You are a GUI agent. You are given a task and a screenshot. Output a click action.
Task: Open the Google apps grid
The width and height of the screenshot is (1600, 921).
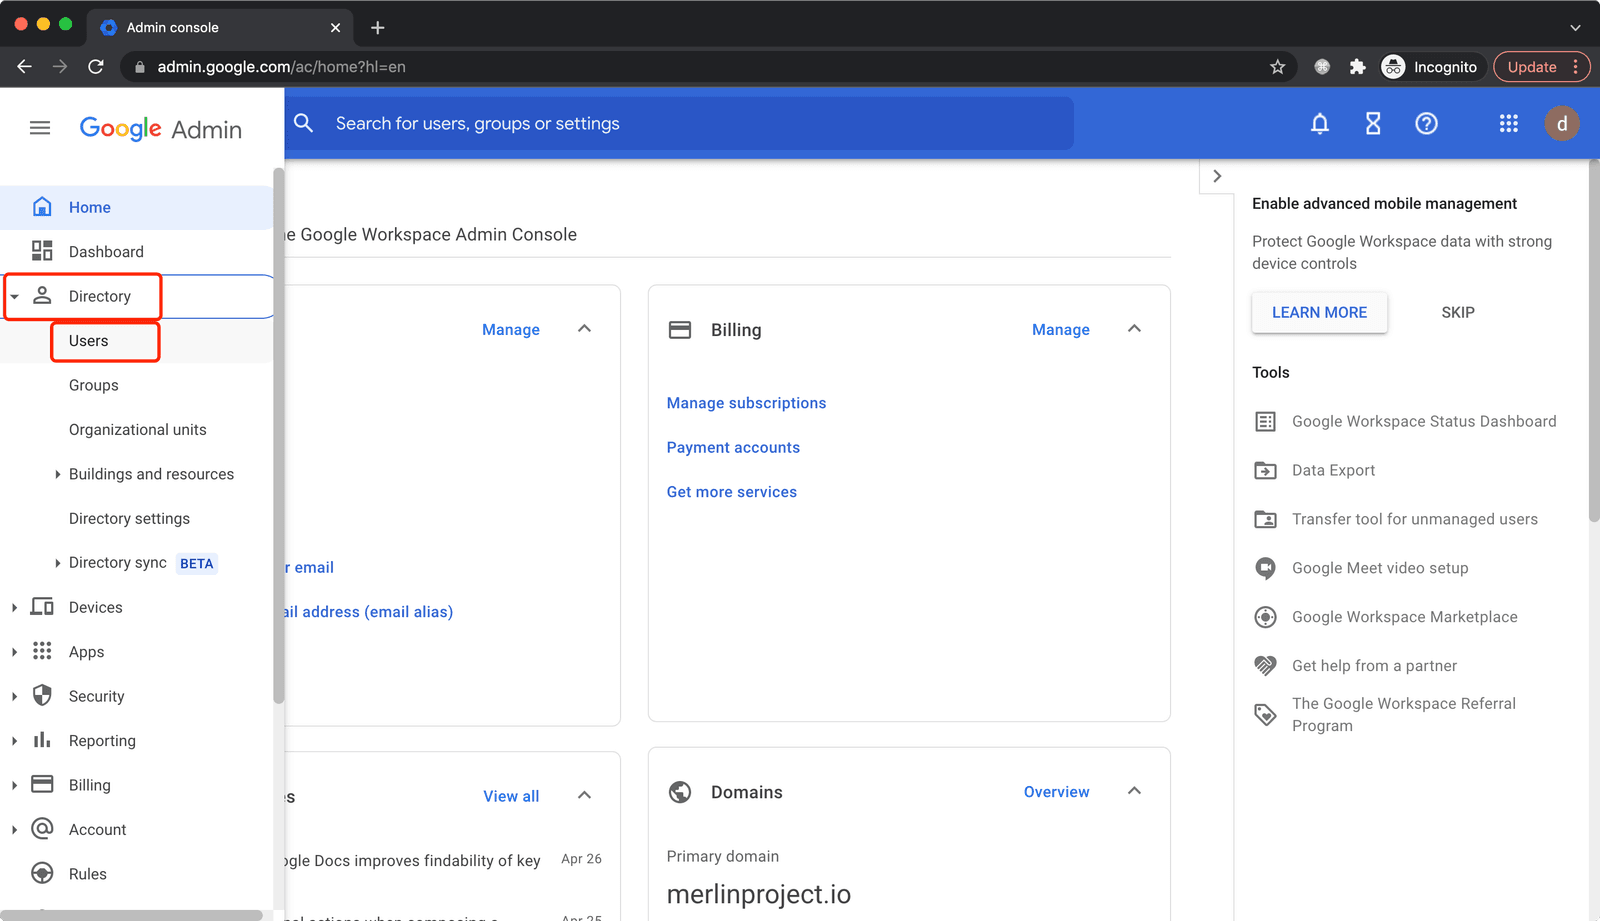[x=1508, y=123]
